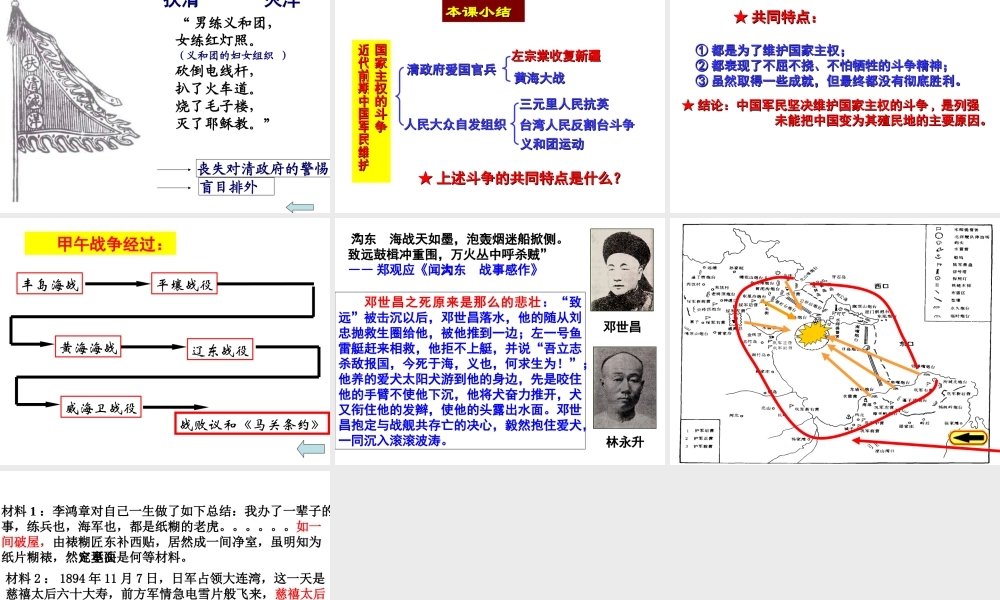Click point ② 不屈不挠 text line
1000x600 pixels.
point(822,66)
